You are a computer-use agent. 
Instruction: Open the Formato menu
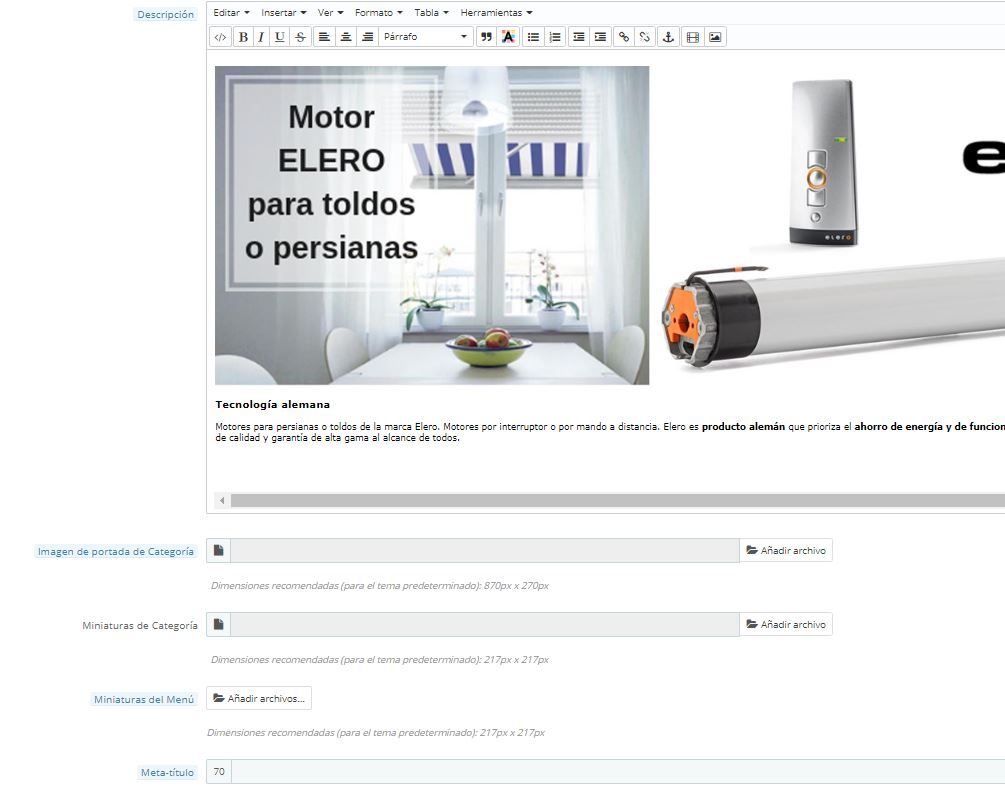(379, 13)
